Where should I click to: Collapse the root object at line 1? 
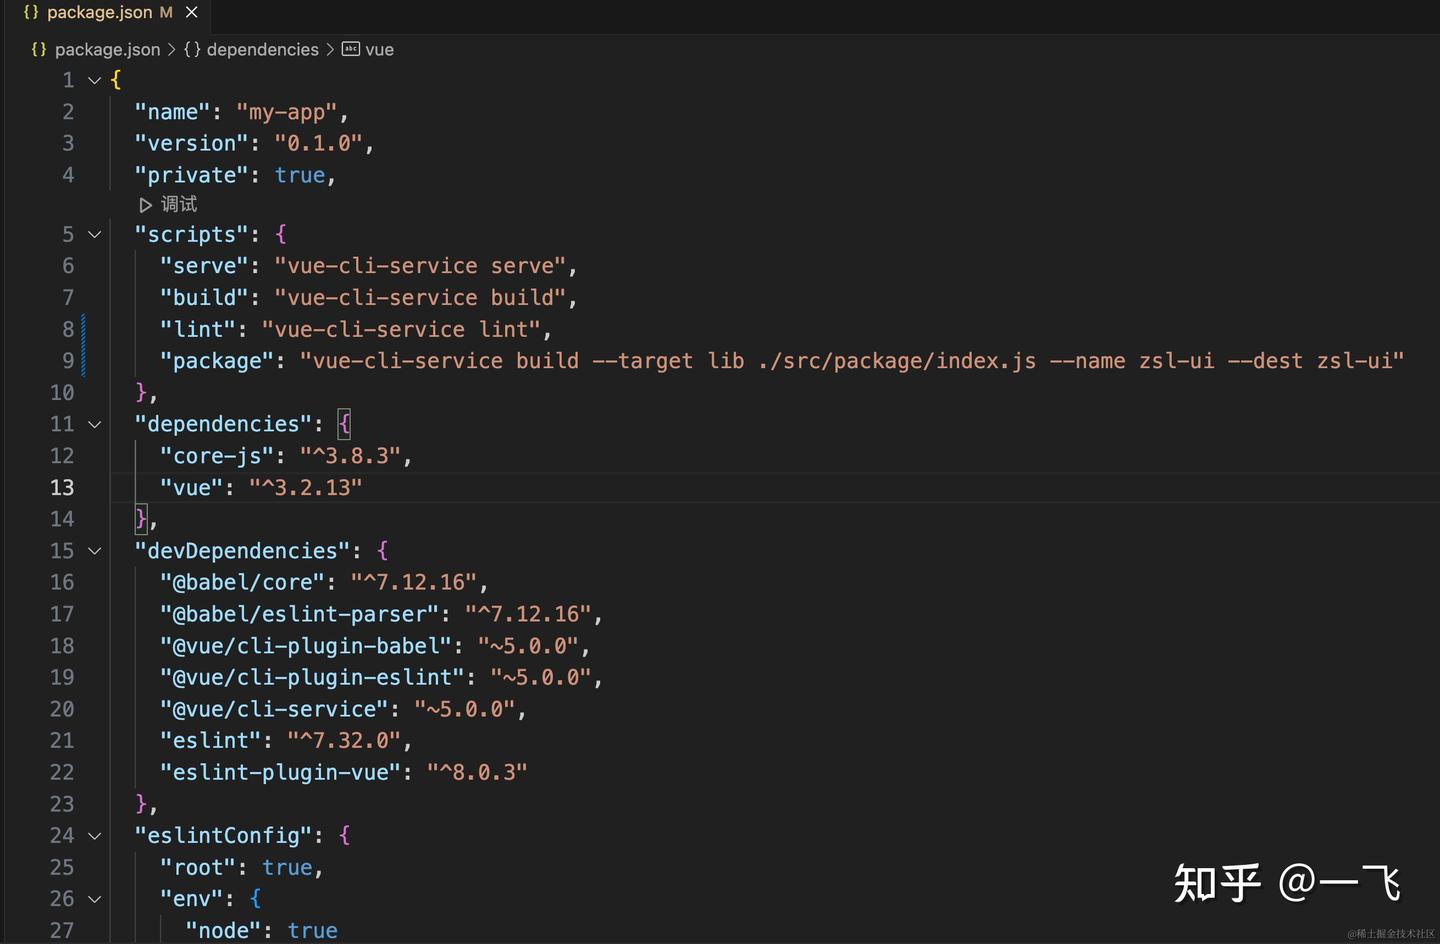click(x=95, y=80)
